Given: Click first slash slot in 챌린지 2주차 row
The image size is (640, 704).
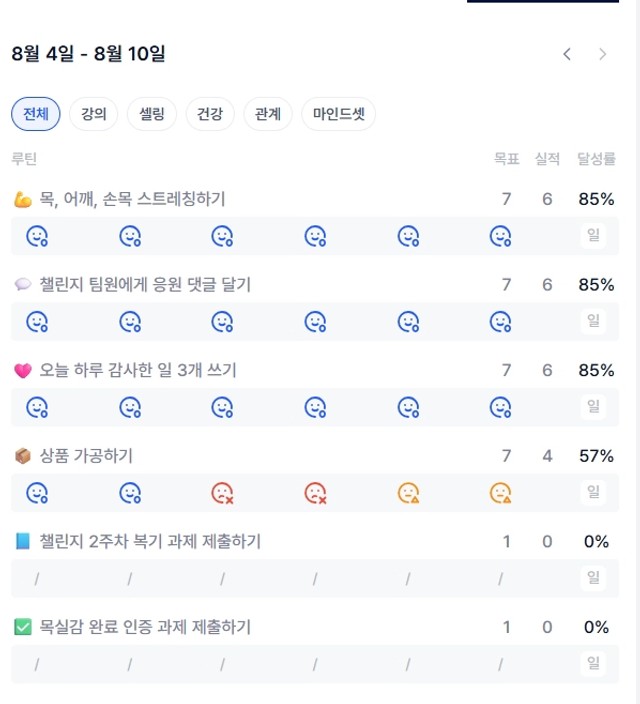Looking at the screenshot, I should (x=37, y=579).
